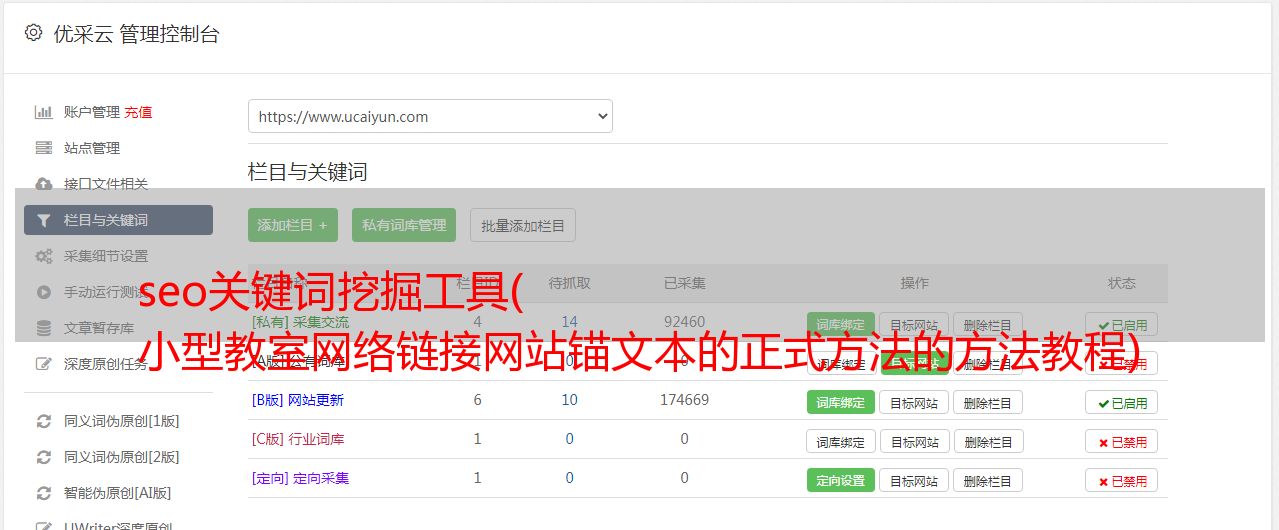The width and height of the screenshot is (1279, 530).
Task: Click the edit pencil icon beside 深度原创任务
Action: pos(43,364)
